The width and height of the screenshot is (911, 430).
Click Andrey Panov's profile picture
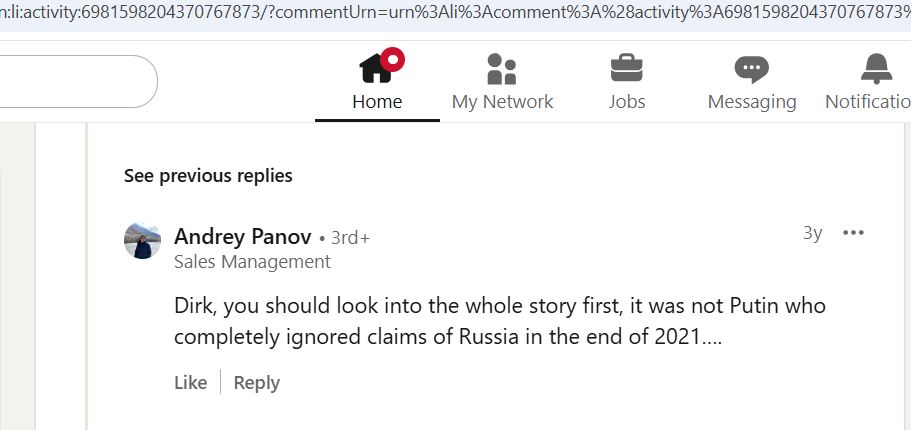pyautogui.click(x=142, y=241)
